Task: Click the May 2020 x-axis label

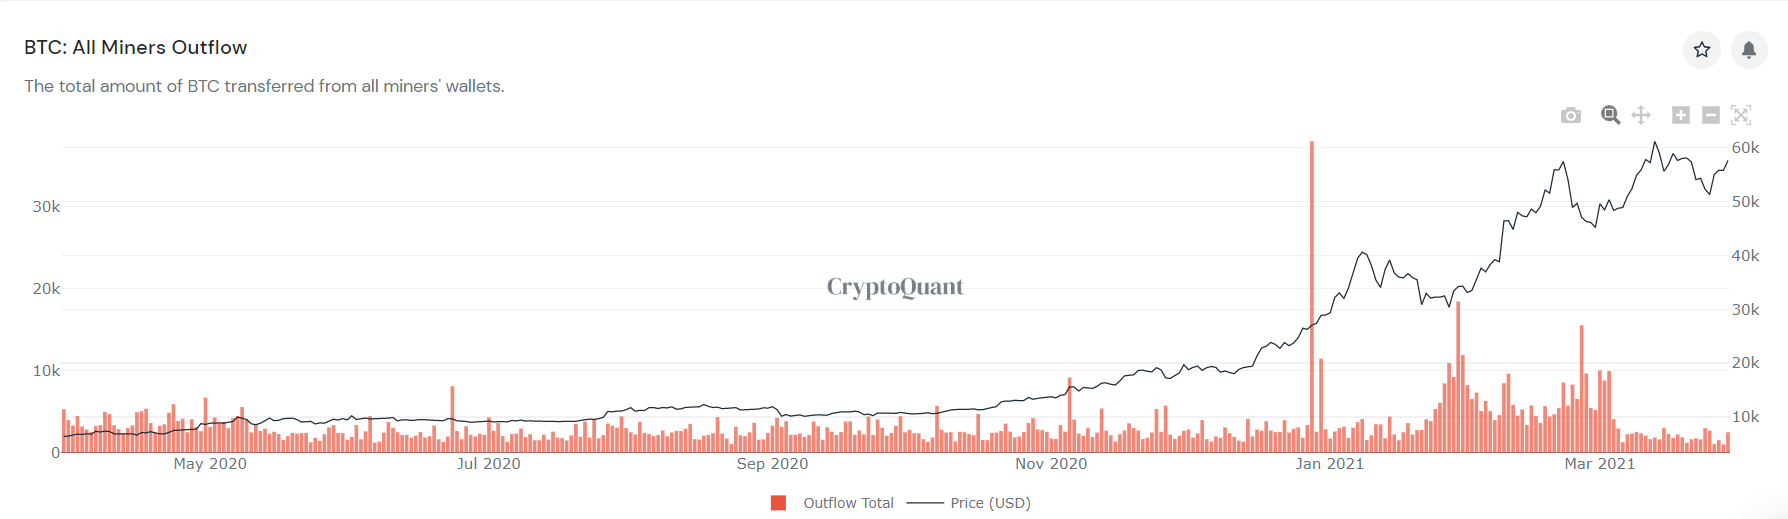Action: [x=210, y=464]
